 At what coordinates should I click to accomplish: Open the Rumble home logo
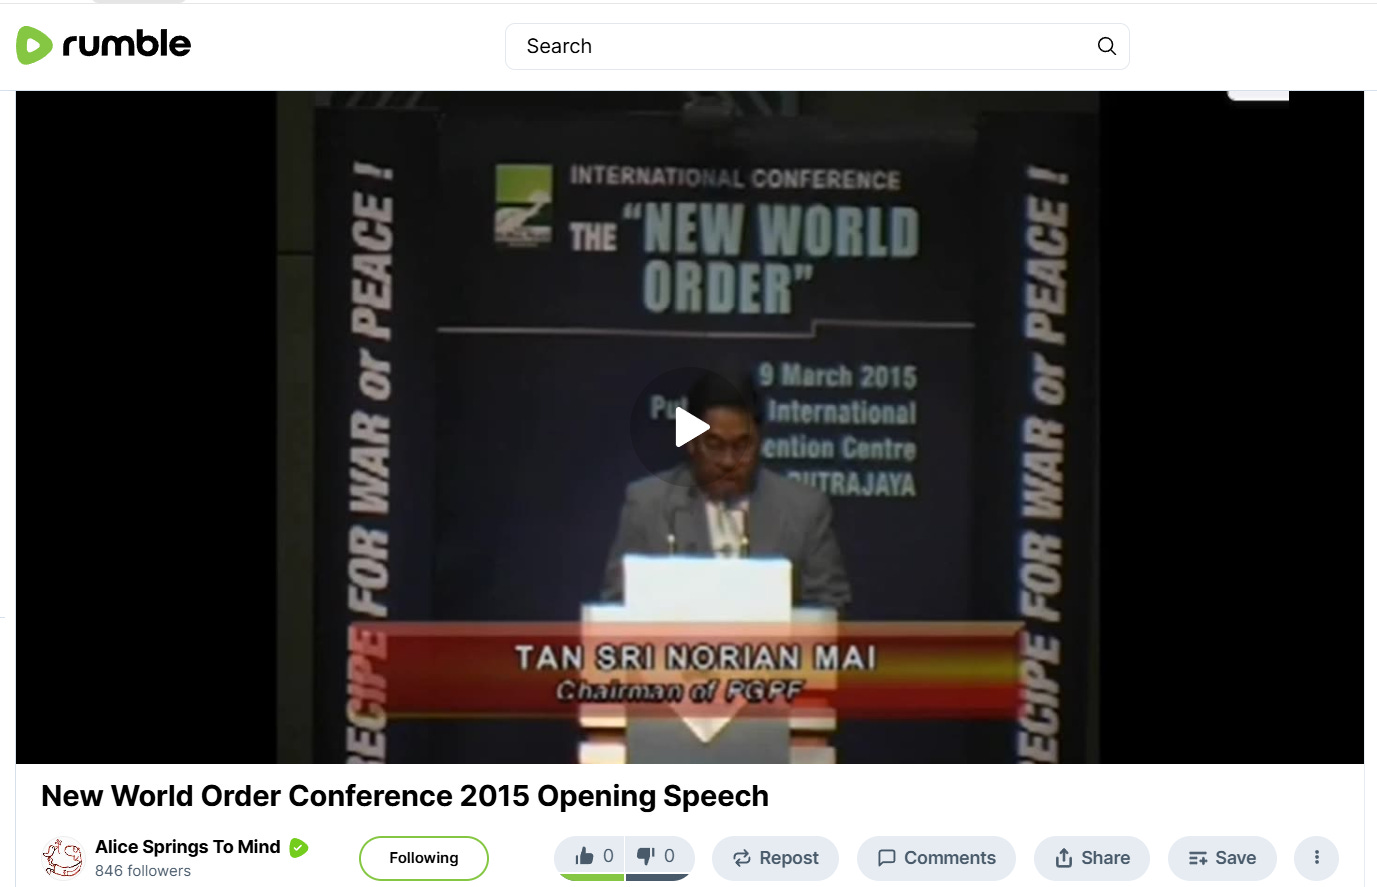click(103, 45)
